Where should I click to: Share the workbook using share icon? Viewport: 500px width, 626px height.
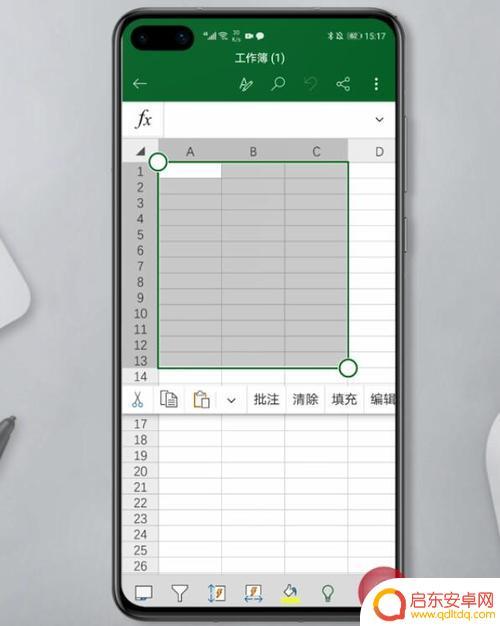click(343, 84)
